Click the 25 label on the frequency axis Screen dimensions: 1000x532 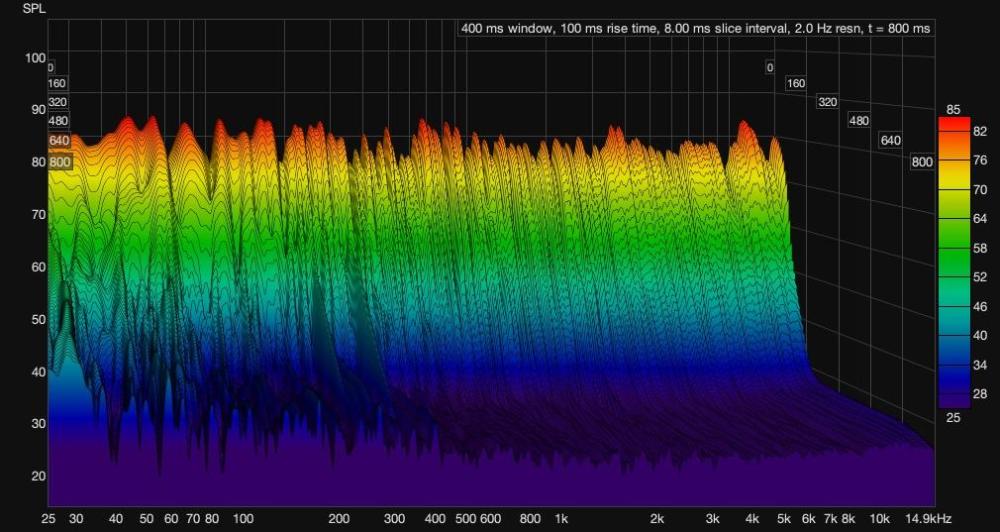[48, 519]
